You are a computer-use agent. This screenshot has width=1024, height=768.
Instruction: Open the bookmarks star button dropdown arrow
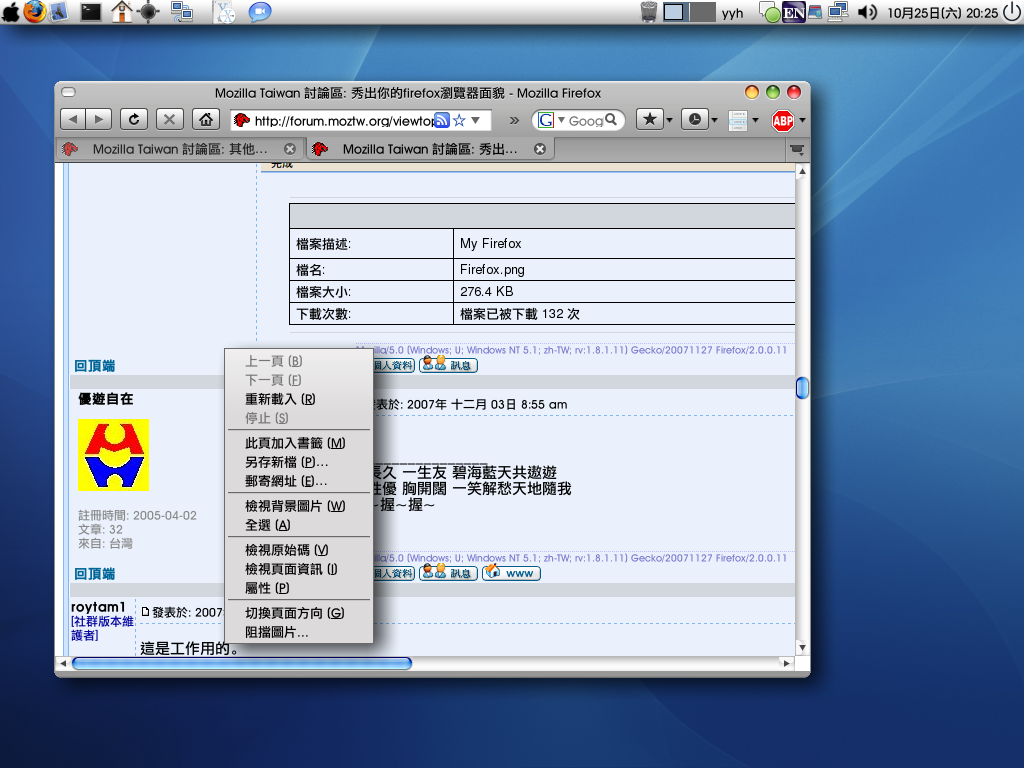[x=668, y=120]
